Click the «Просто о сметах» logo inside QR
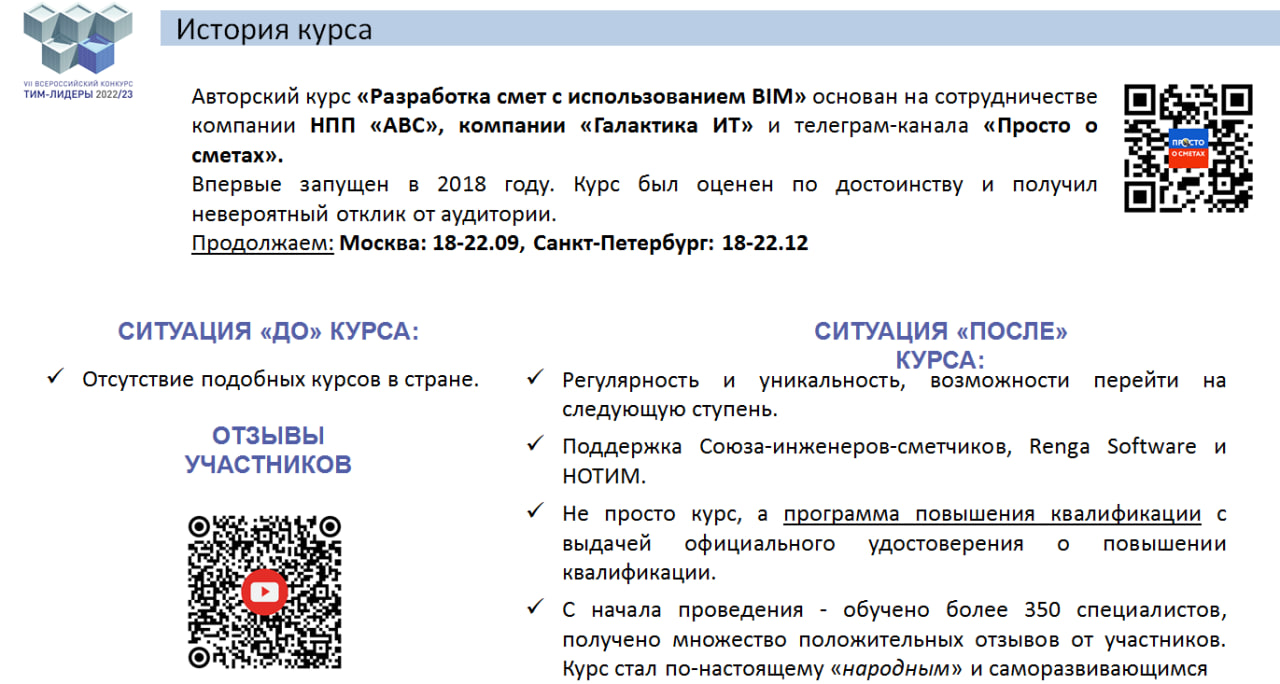This screenshot has height=684, width=1280. pyautogui.click(x=1189, y=148)
